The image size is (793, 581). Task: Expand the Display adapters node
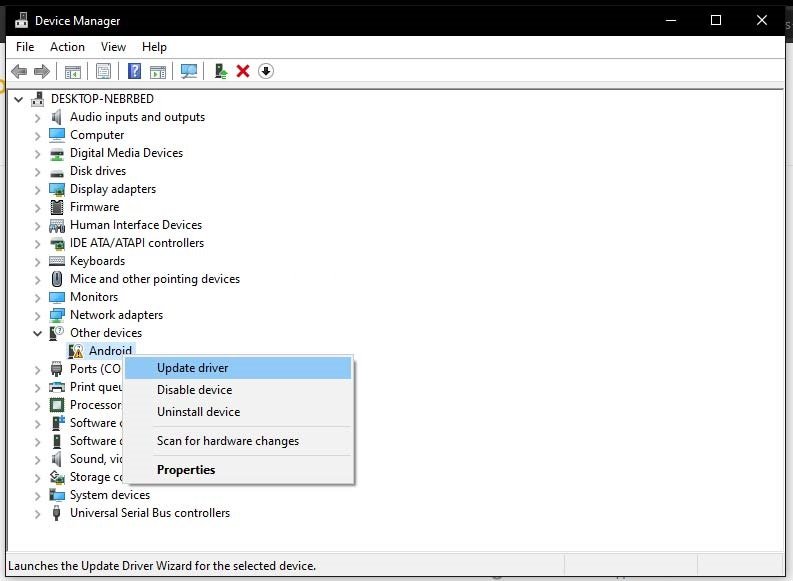[x=37, y=190]
